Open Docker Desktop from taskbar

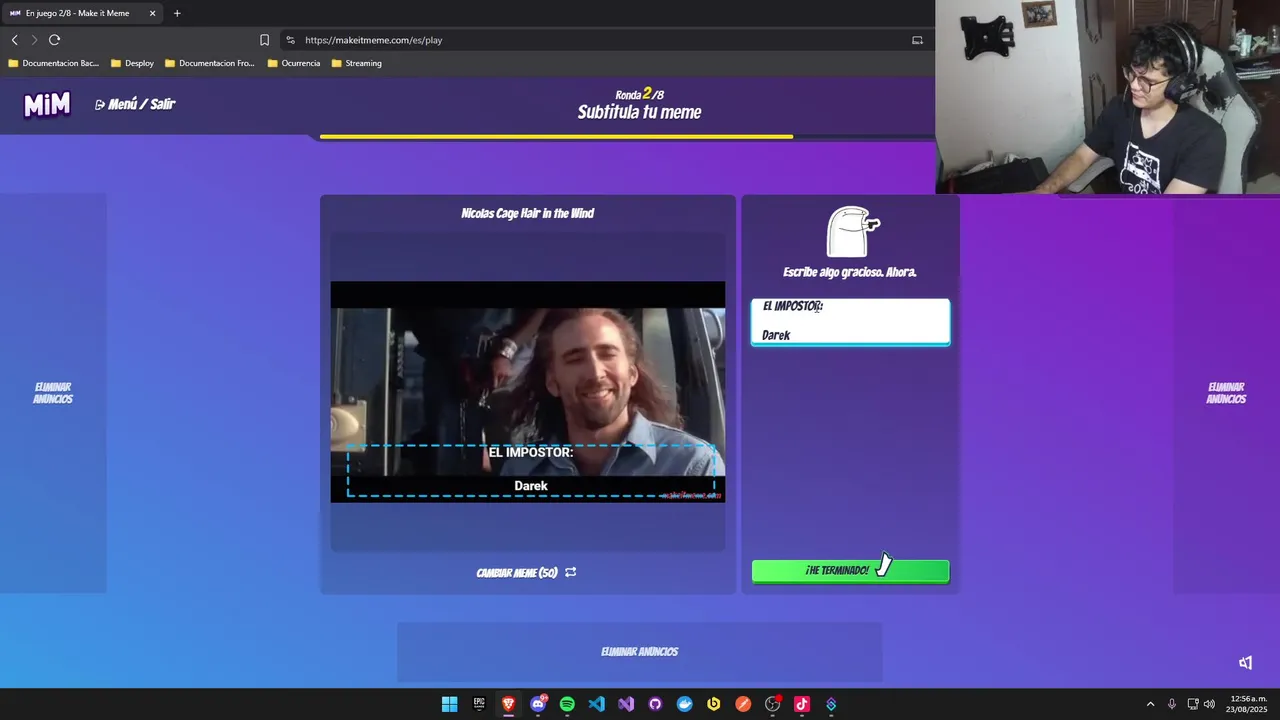click(684, 704)
